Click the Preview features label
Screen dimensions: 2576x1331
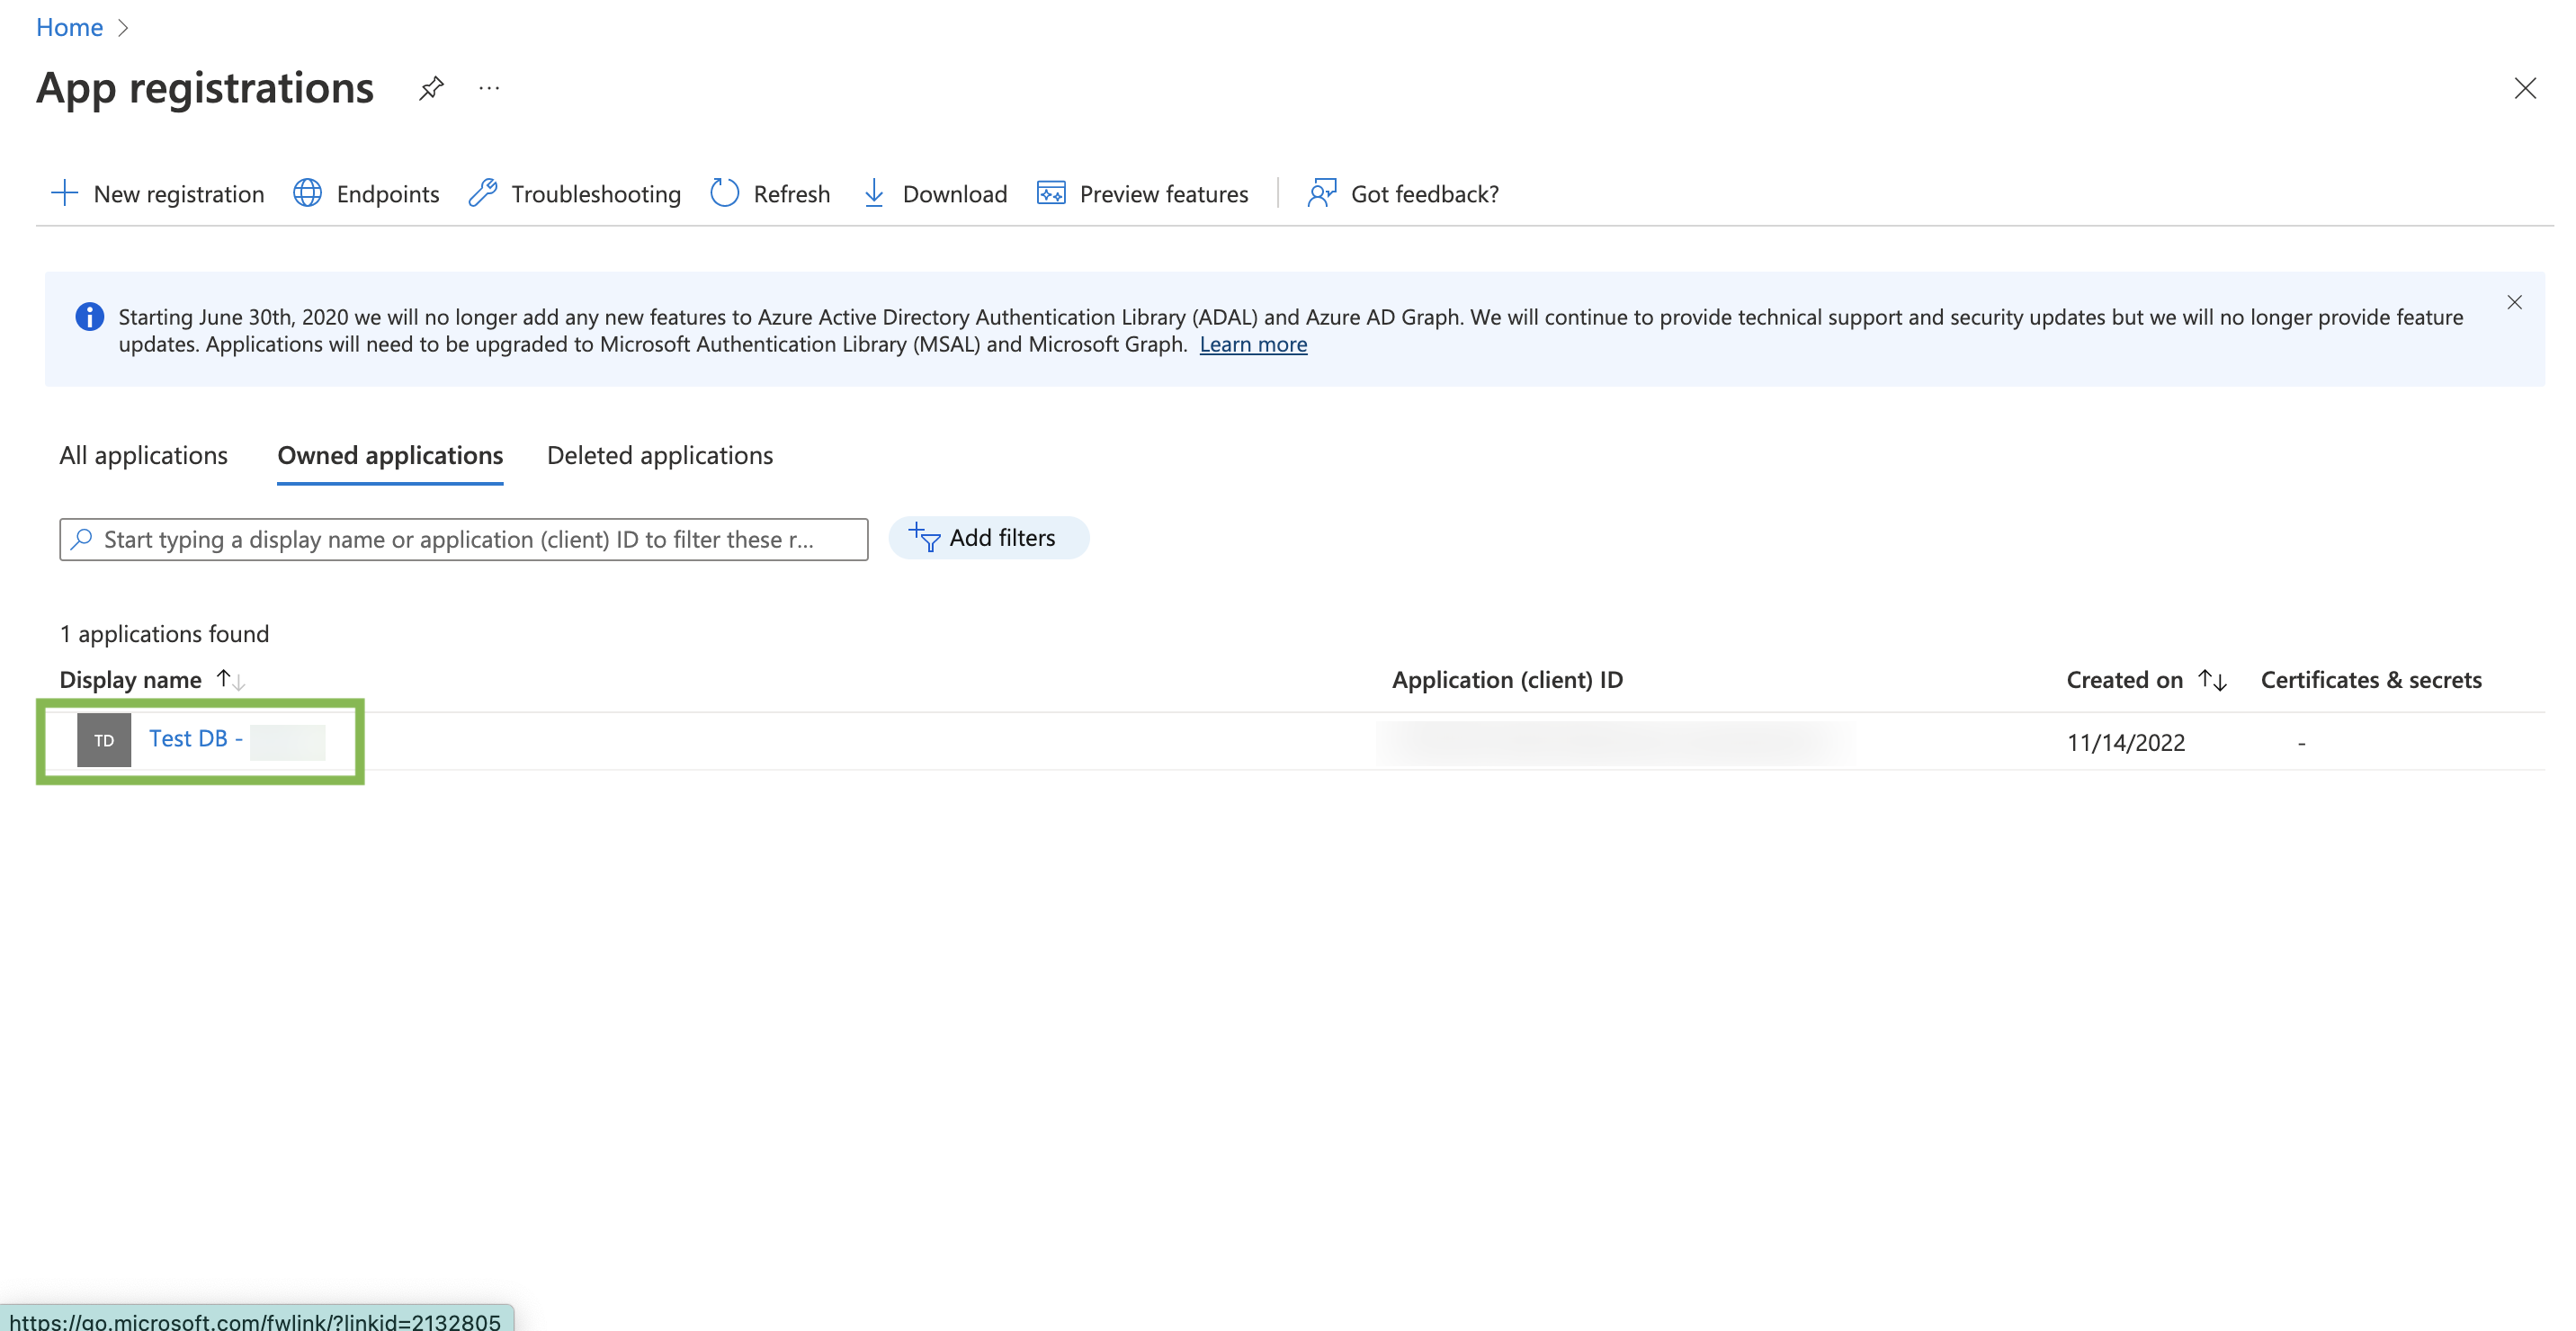pos(1164,194)
